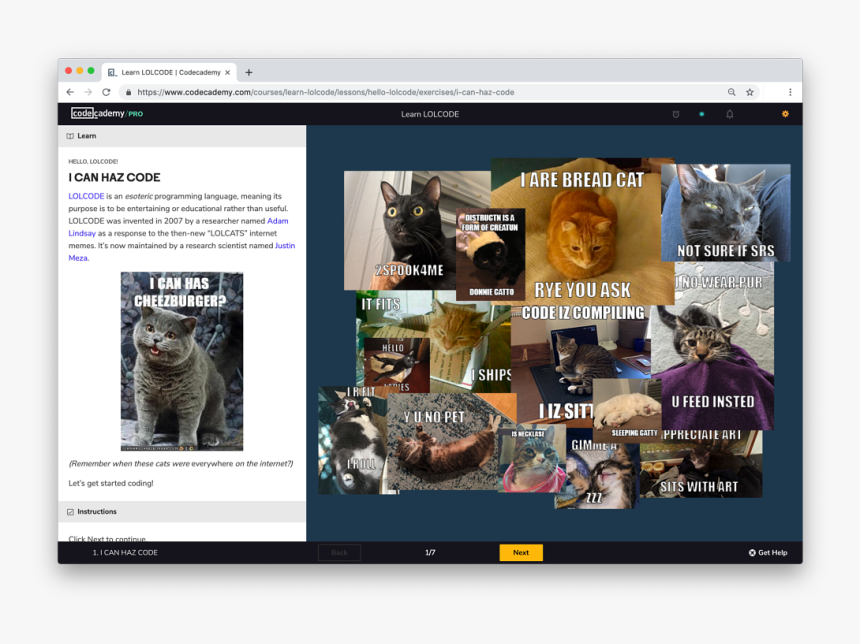The width and height of the screenshot is (860, 644).
Task: Open the orange settings gear
Action: 785,114
